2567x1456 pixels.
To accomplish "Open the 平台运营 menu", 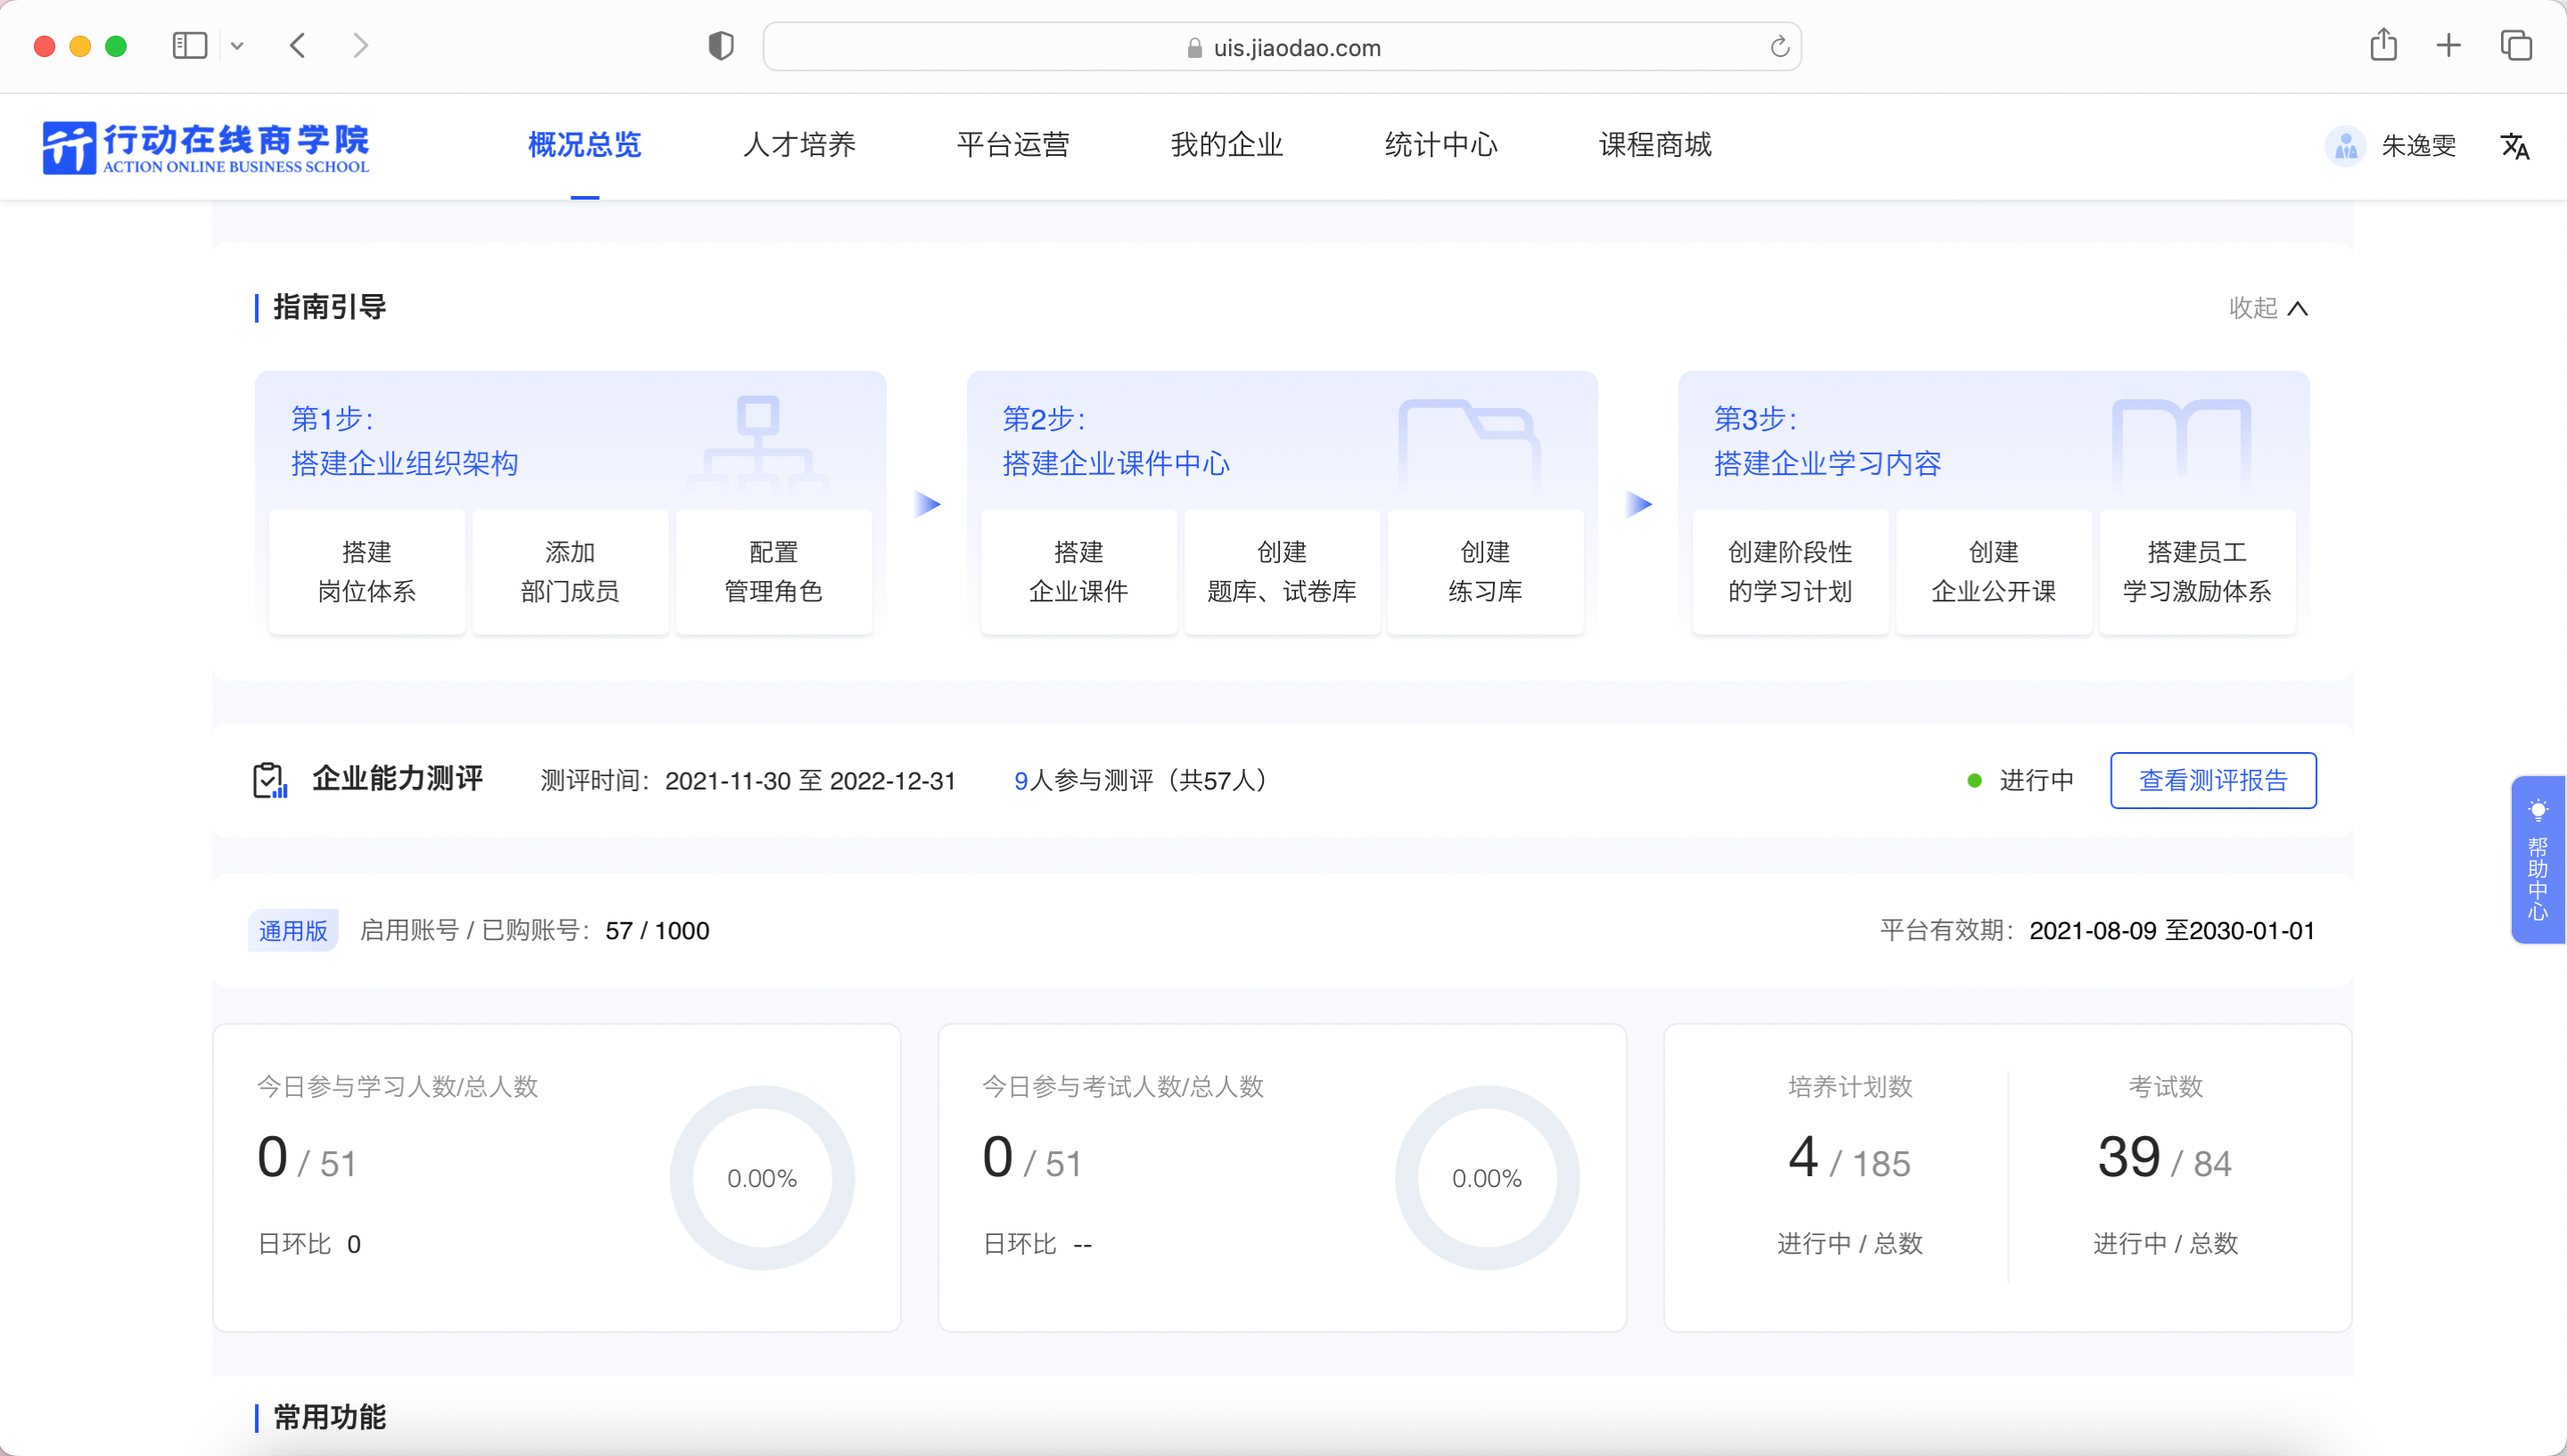I will pos(1013,146).
